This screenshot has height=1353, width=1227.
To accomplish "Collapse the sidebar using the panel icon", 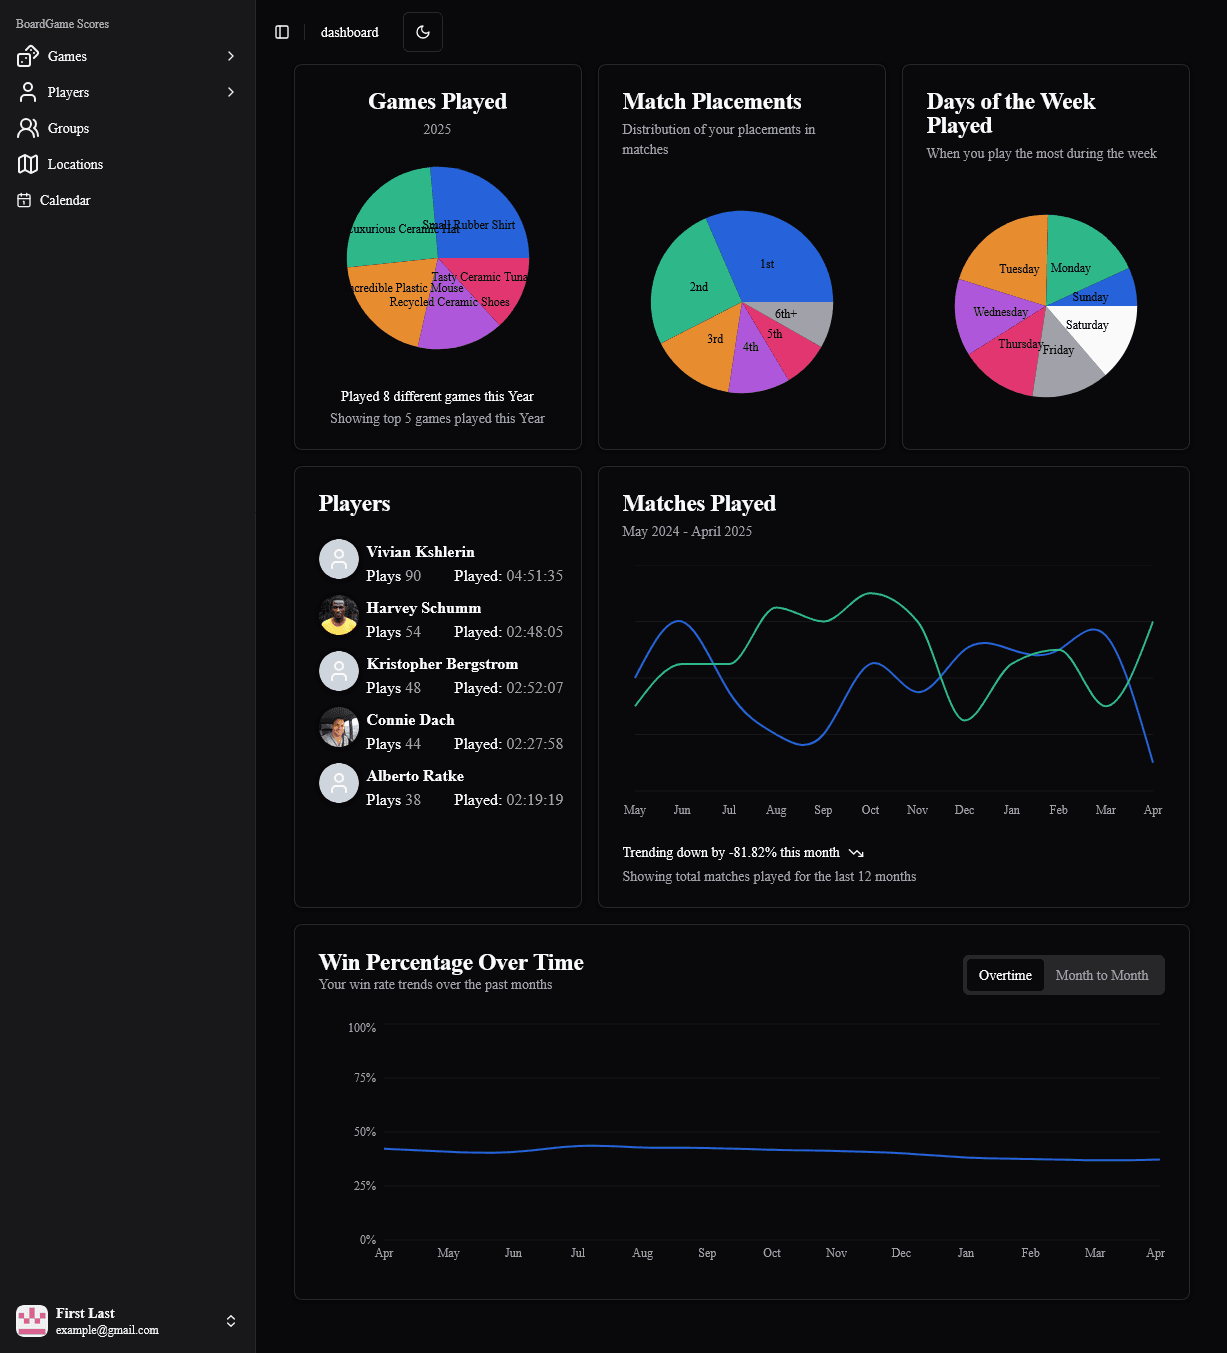I will click(281, 31).
